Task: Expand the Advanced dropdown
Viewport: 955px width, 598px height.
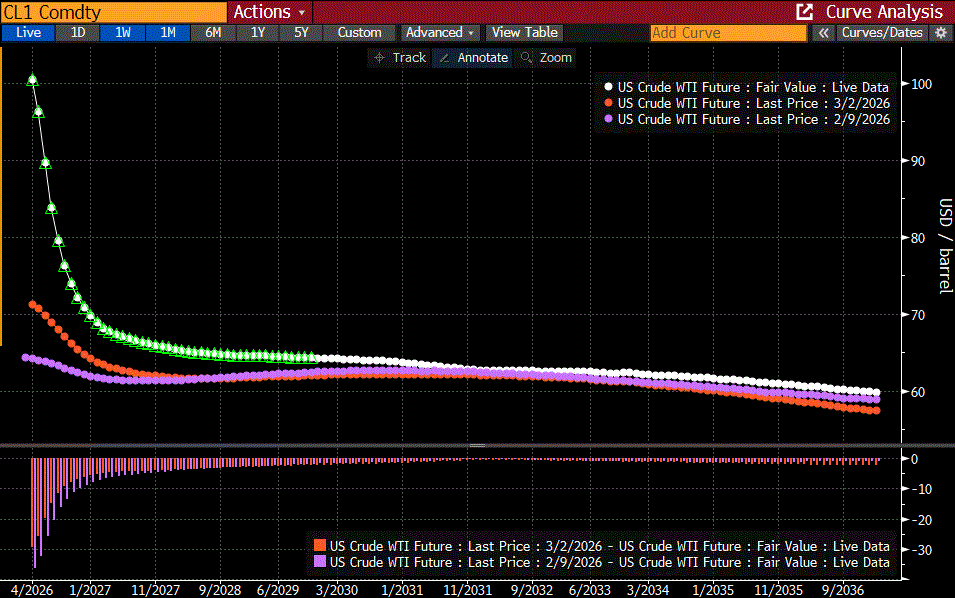Action: tap(439, 32)
